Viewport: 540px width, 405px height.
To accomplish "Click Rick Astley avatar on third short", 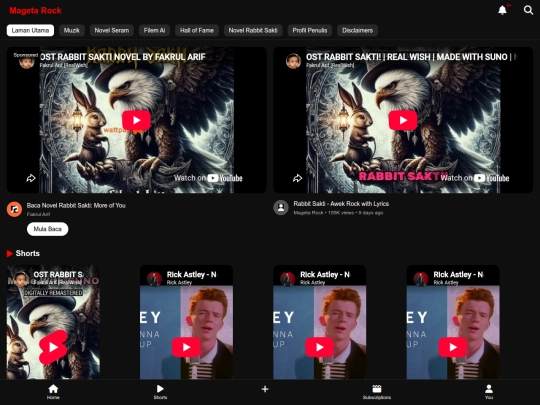I will click(x=421, y=279).
